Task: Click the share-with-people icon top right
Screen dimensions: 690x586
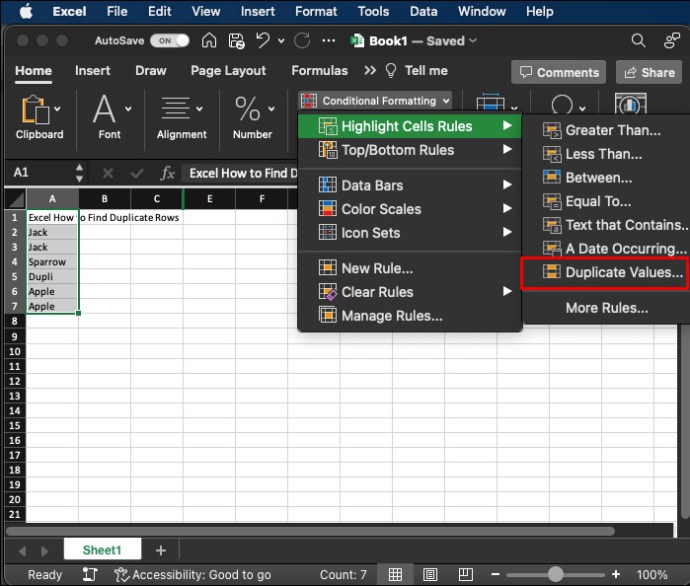Action: tap(672, 40)
